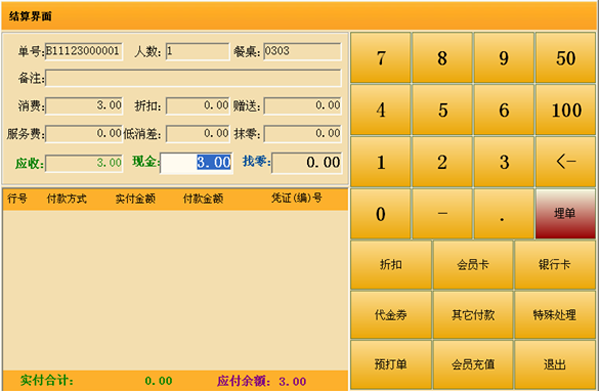
Task: Open 会员充值 member recharge
Action: pyautogui.click(x=473, y=365)
